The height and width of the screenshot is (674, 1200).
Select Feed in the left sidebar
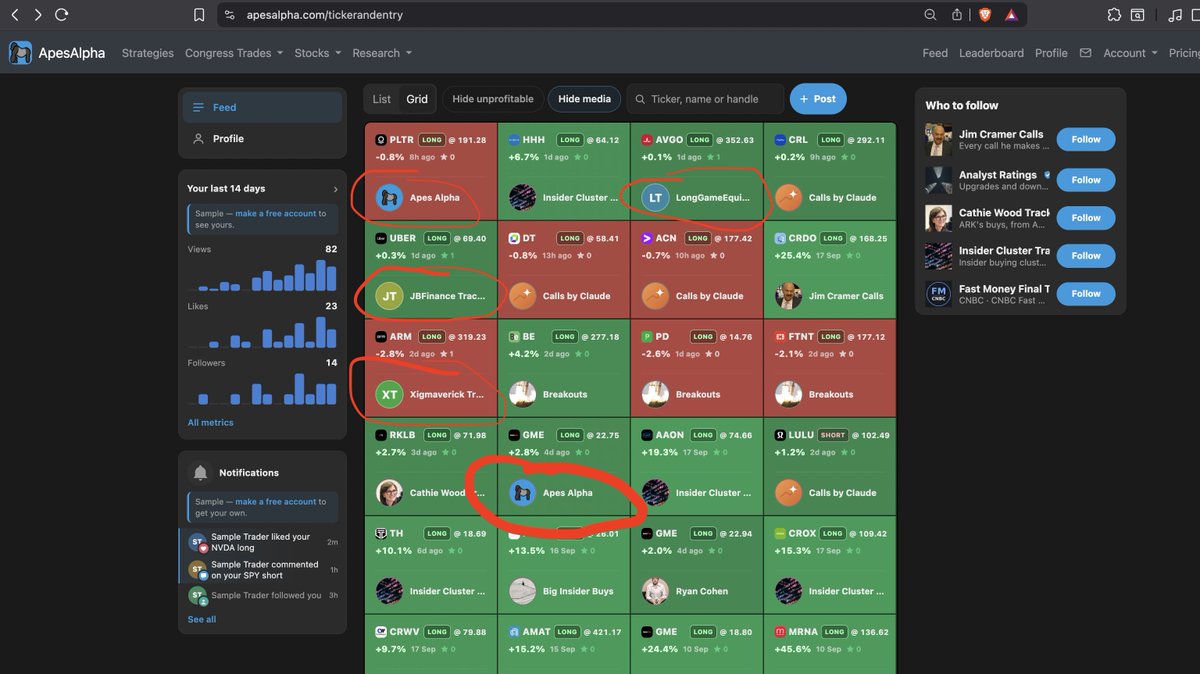pyautogui.click(x=262, y=107)
